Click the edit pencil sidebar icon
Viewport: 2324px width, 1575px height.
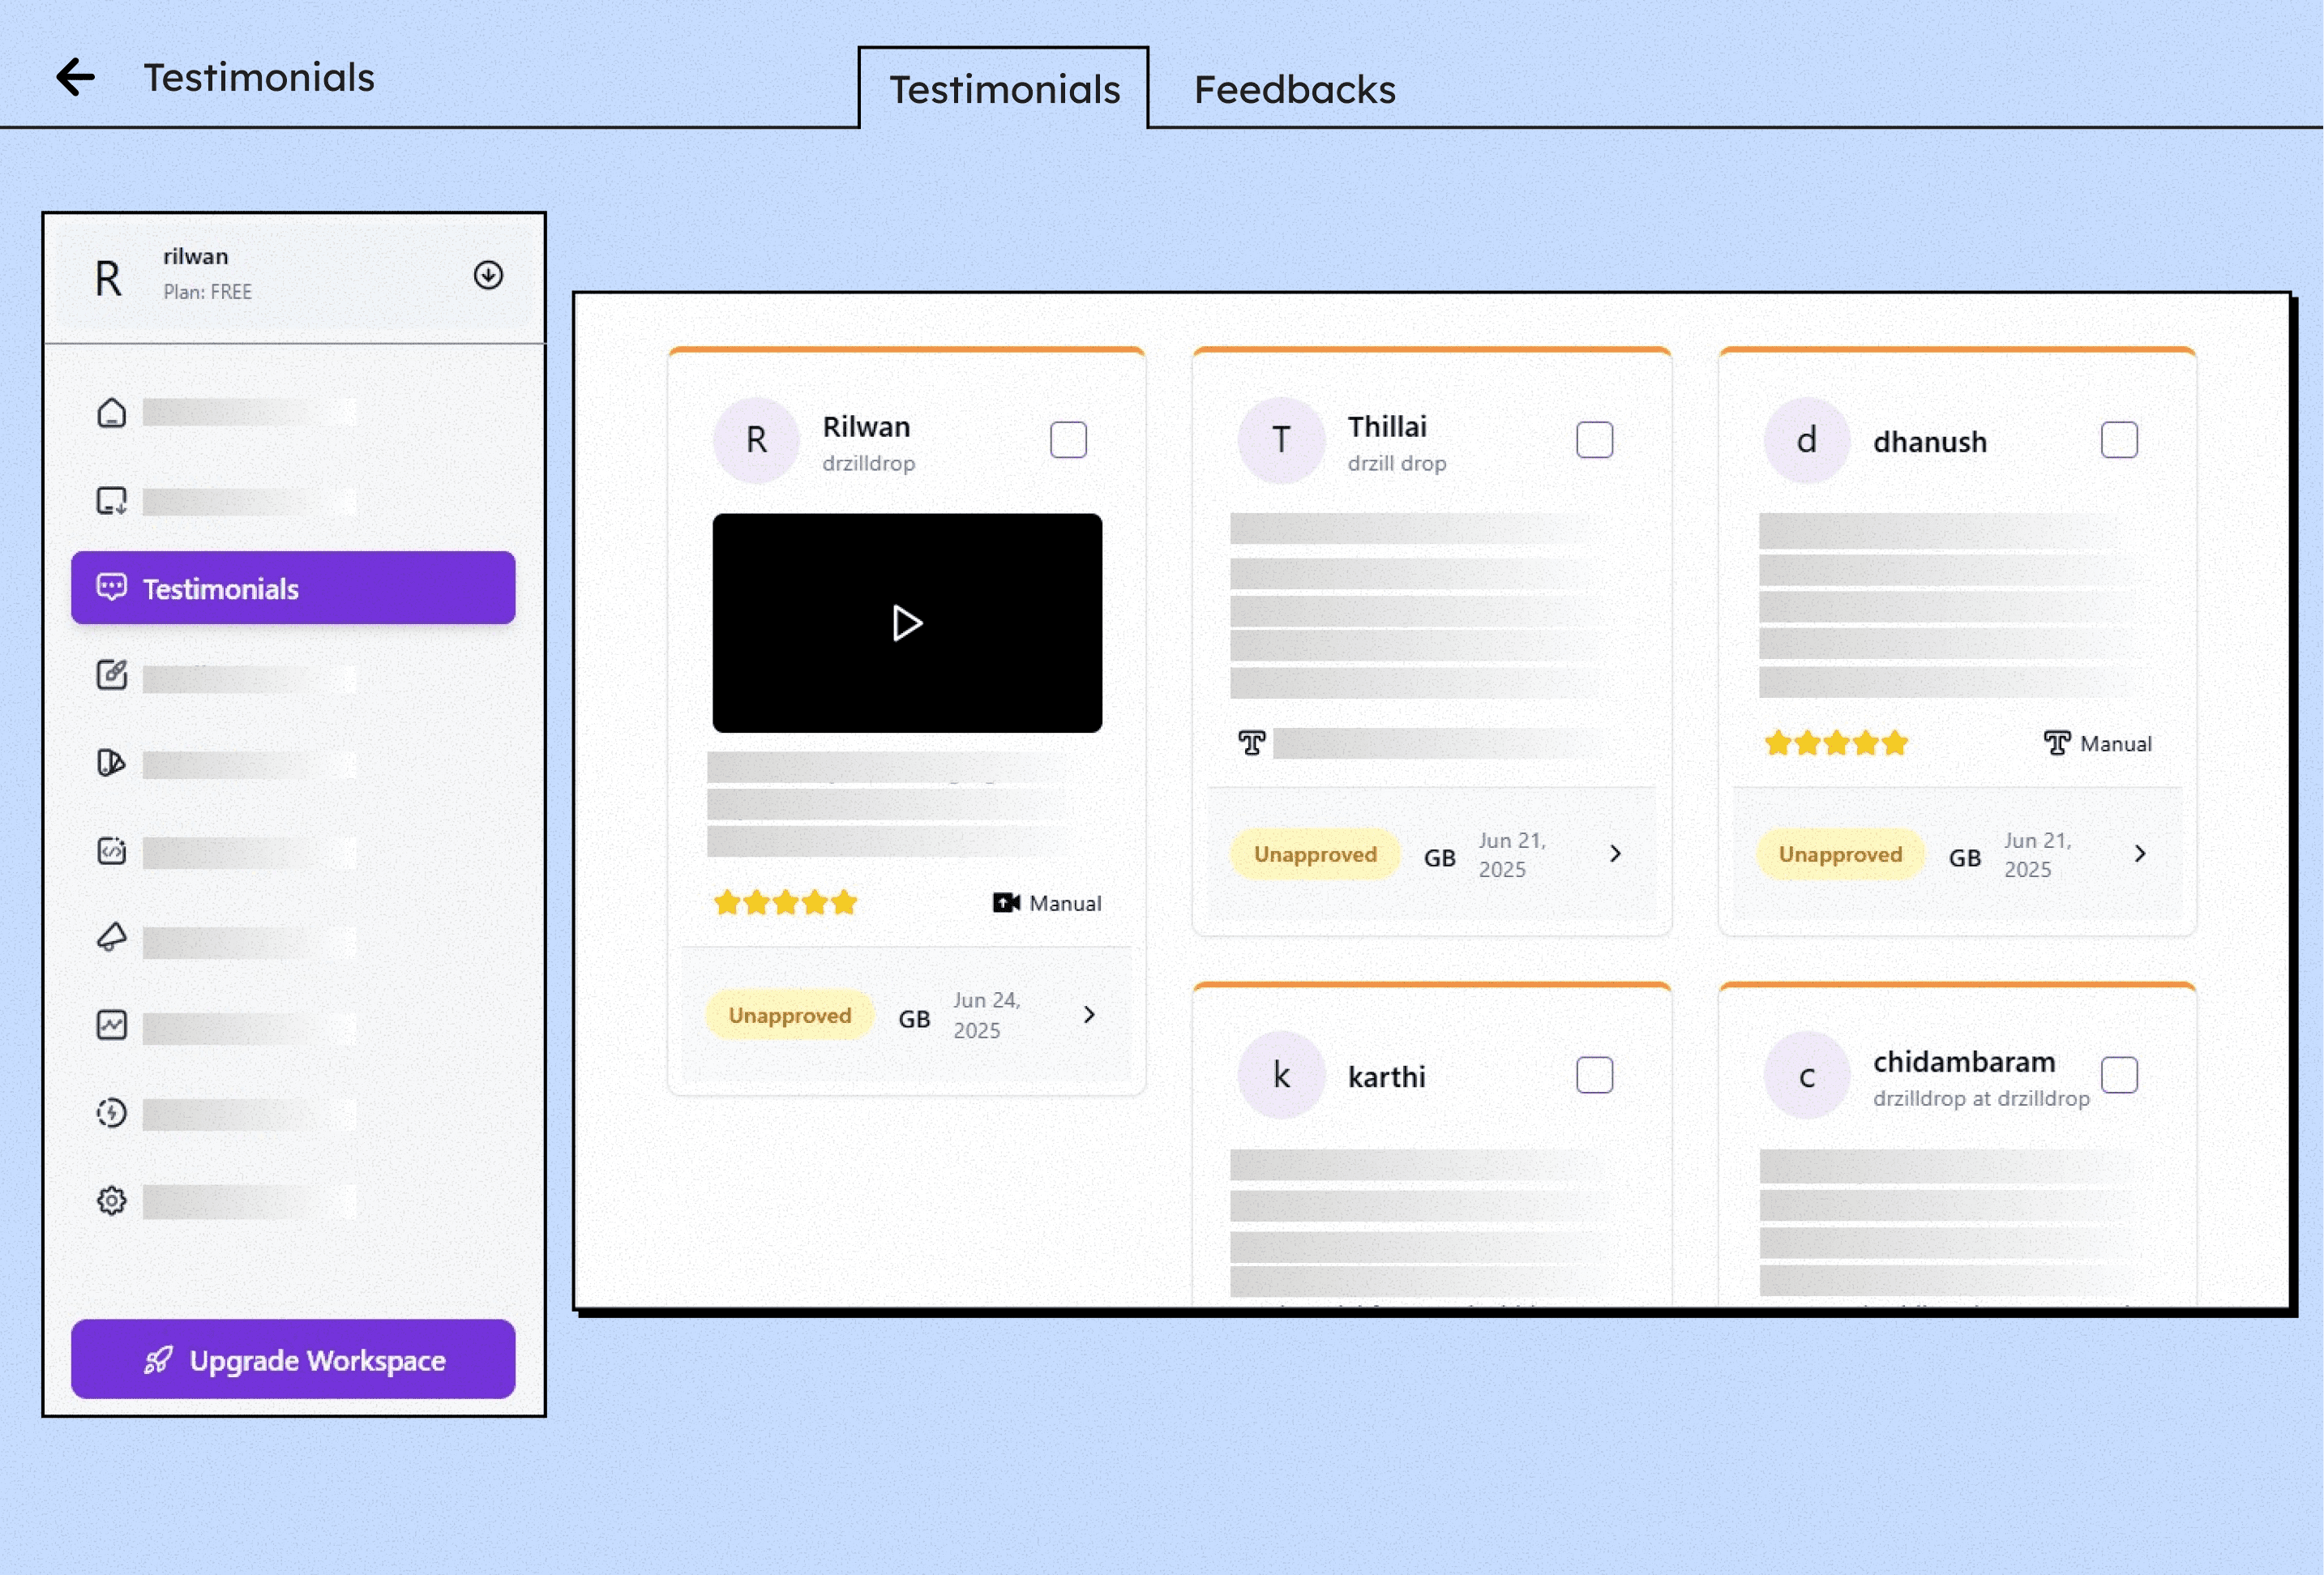(111, 675)
